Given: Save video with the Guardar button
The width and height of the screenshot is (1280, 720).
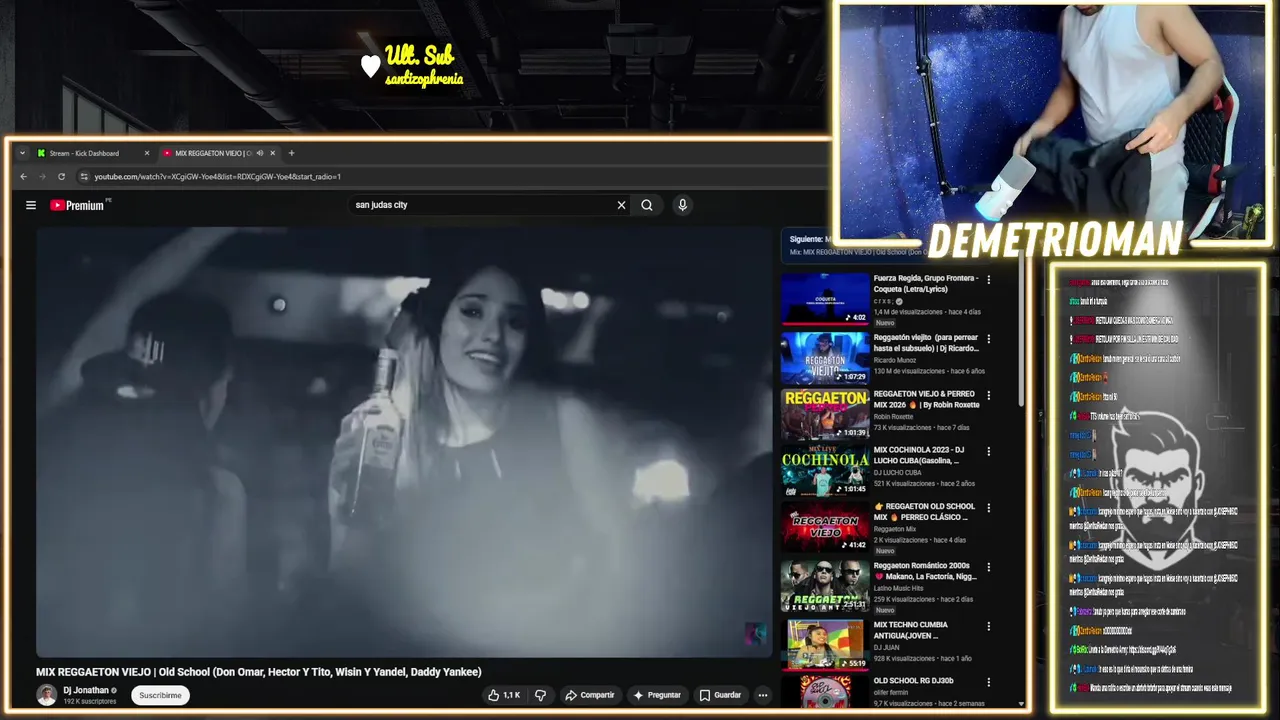Looking at the screenshot, I should tap(720, 695).
